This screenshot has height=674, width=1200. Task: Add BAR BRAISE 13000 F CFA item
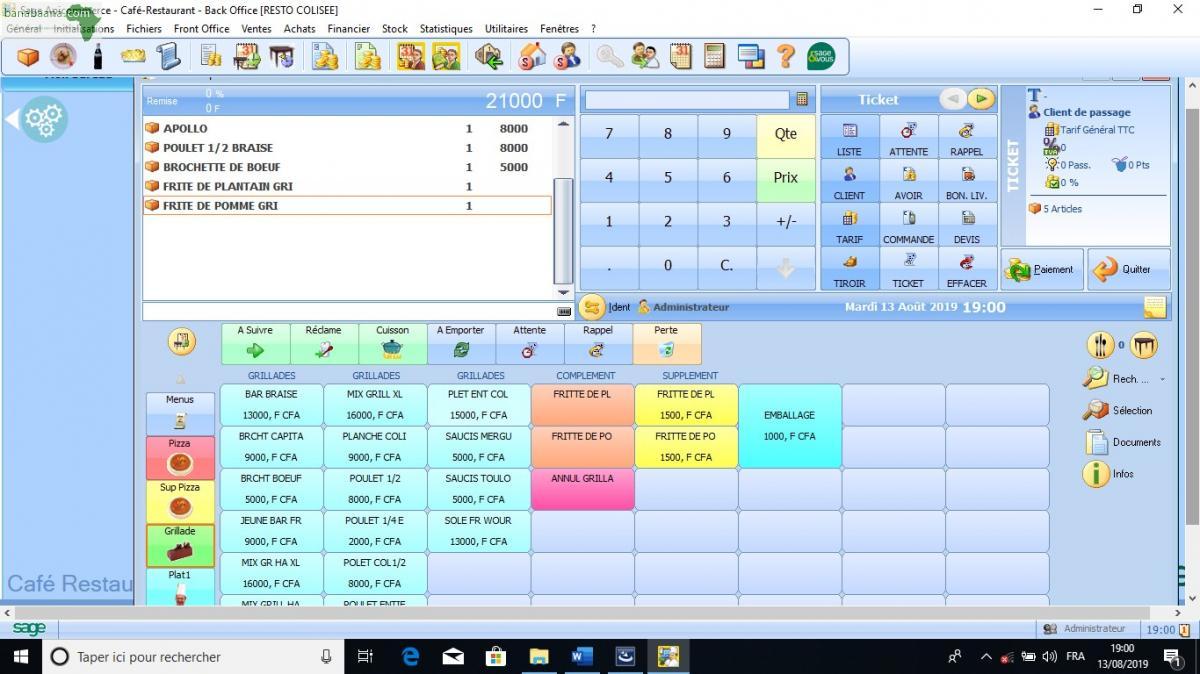(x=271, y=405)
